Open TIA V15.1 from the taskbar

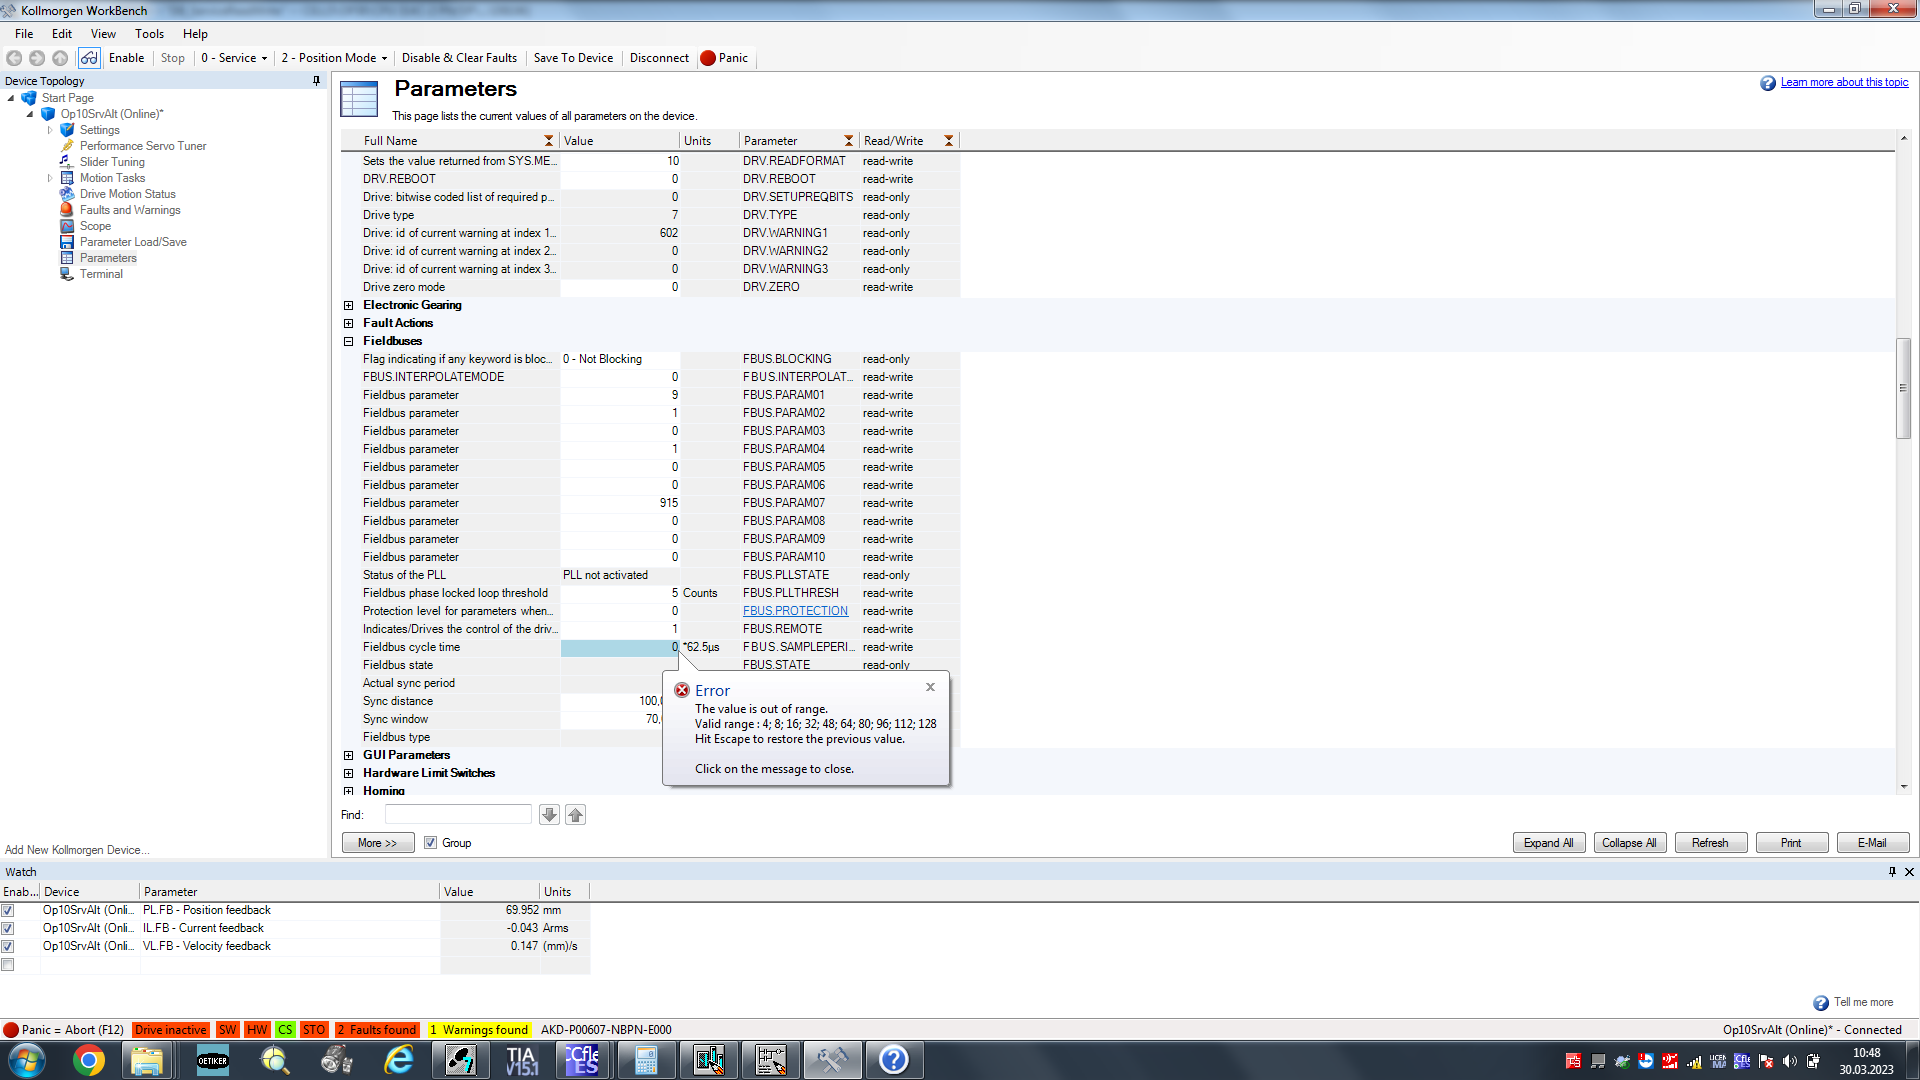[521, 1060]
